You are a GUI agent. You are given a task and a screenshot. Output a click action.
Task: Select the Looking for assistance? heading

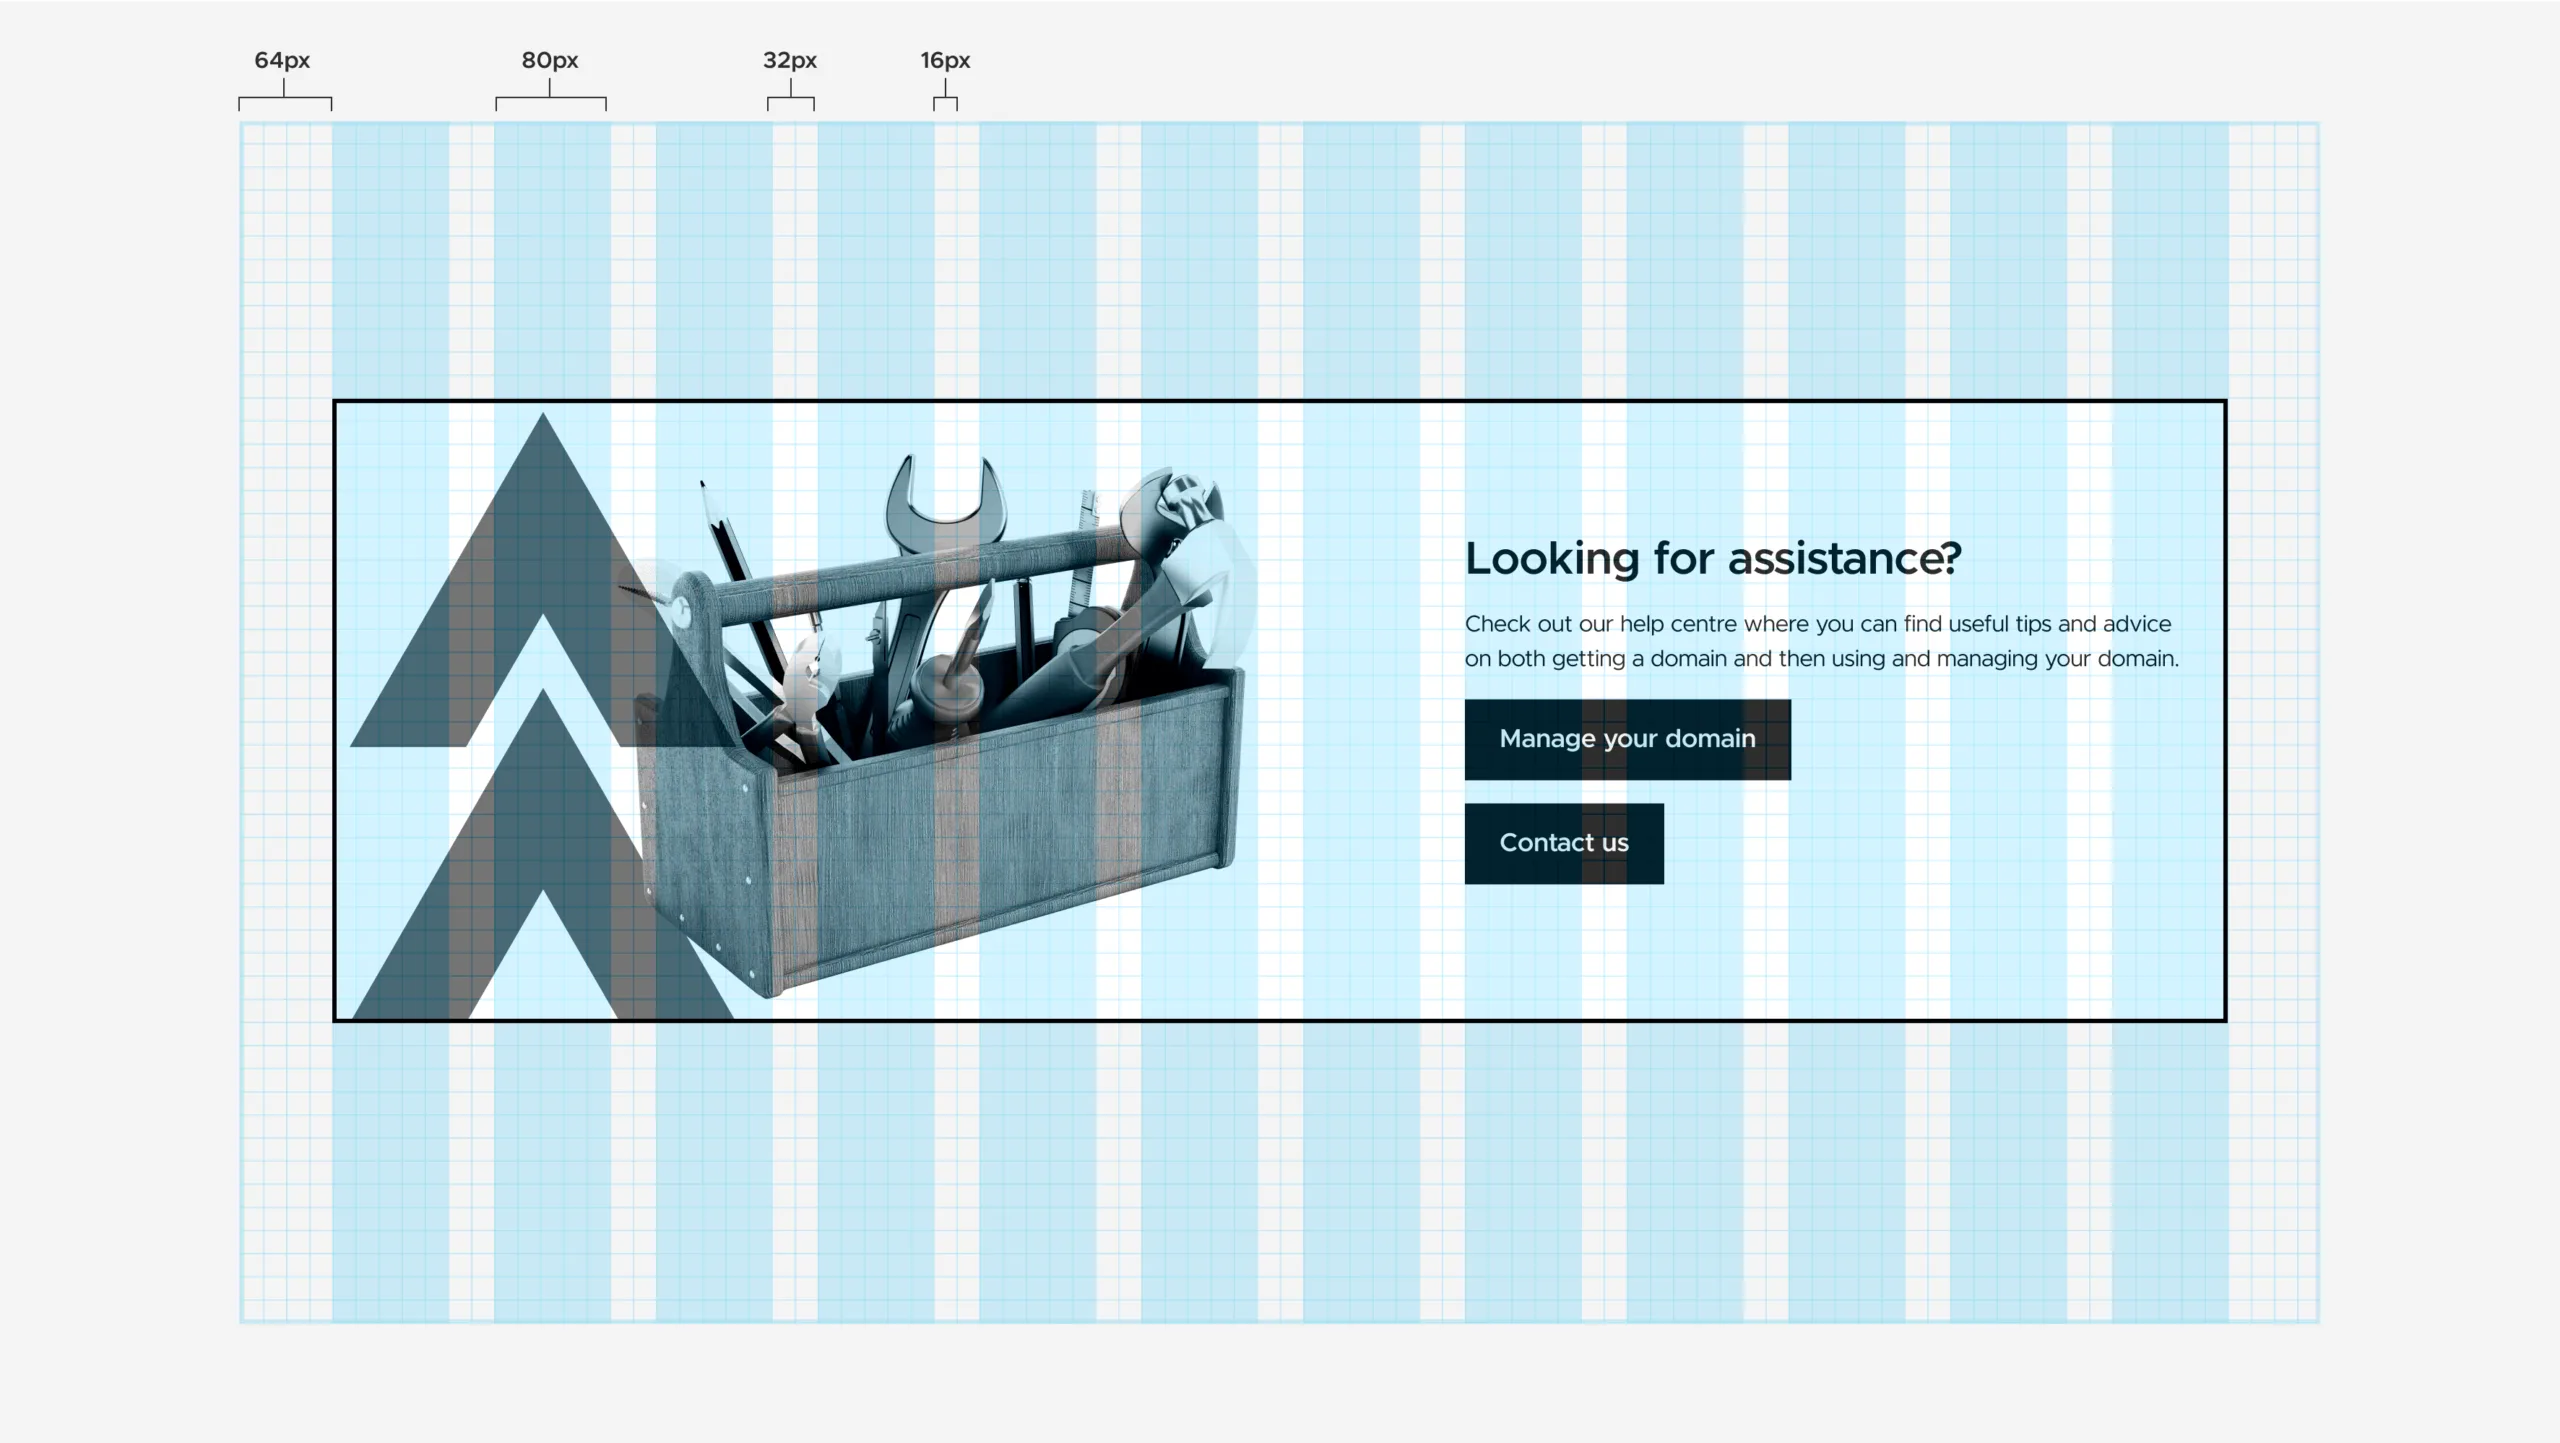click(1712, 558)
